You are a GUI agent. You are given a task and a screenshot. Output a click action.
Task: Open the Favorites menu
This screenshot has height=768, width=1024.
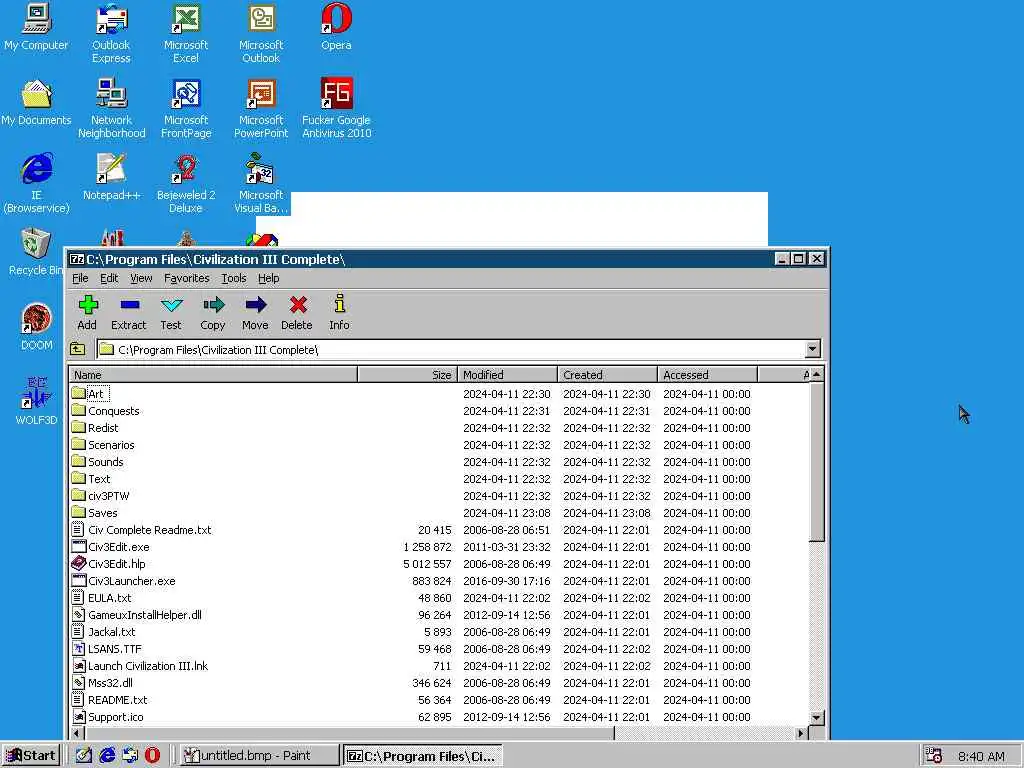187,278
